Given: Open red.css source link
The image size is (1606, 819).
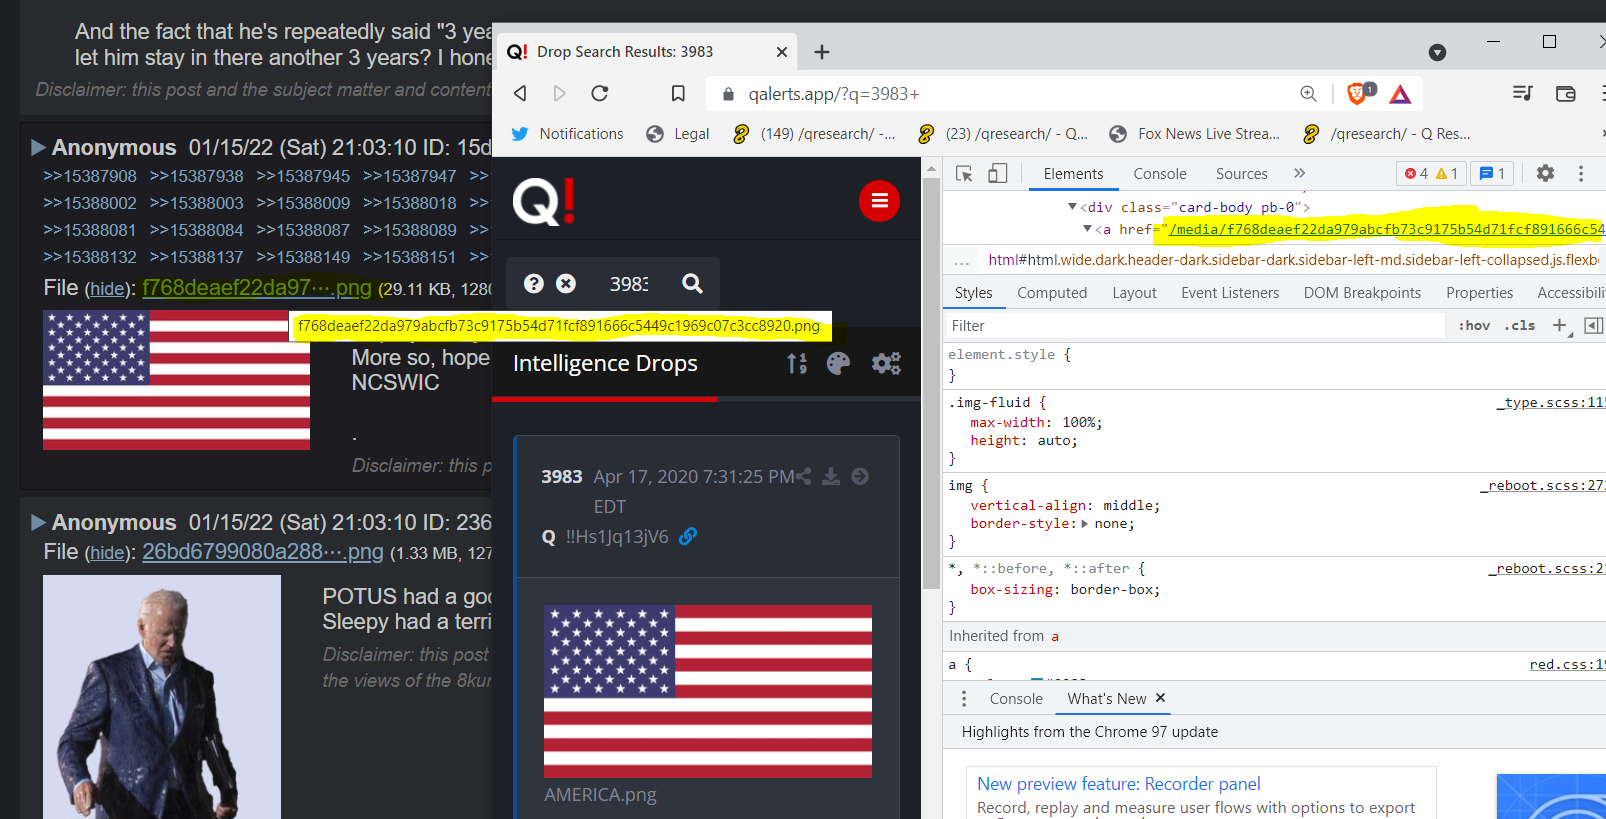Looking at the screenshot, I should click(1567, 665).
